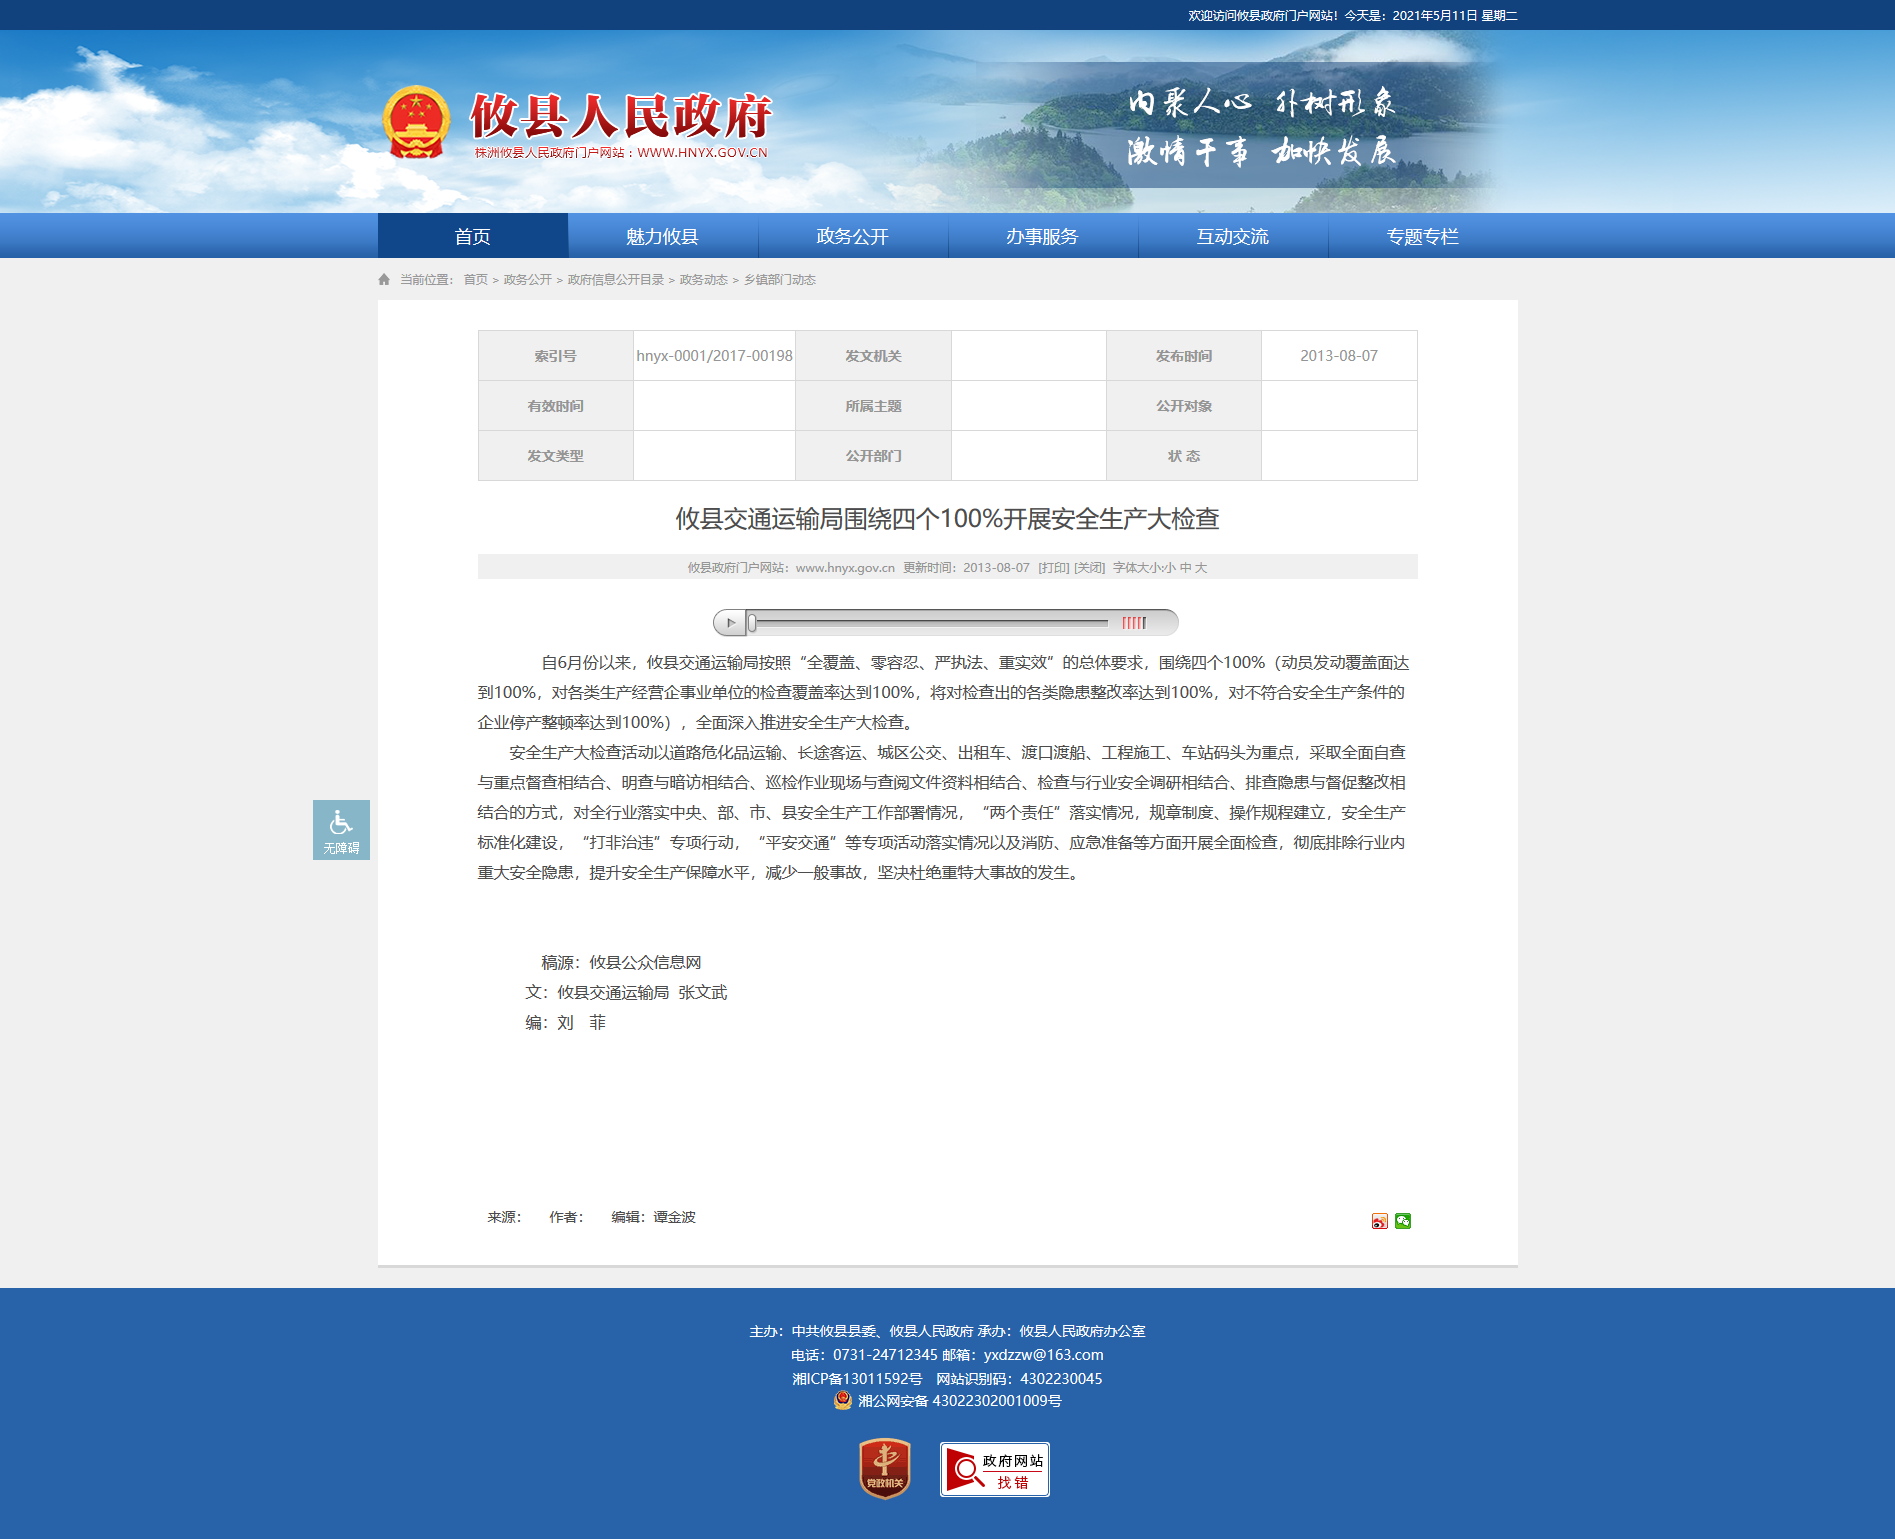Open the 无障碍 accessibility tool

(x=341, y=830)
